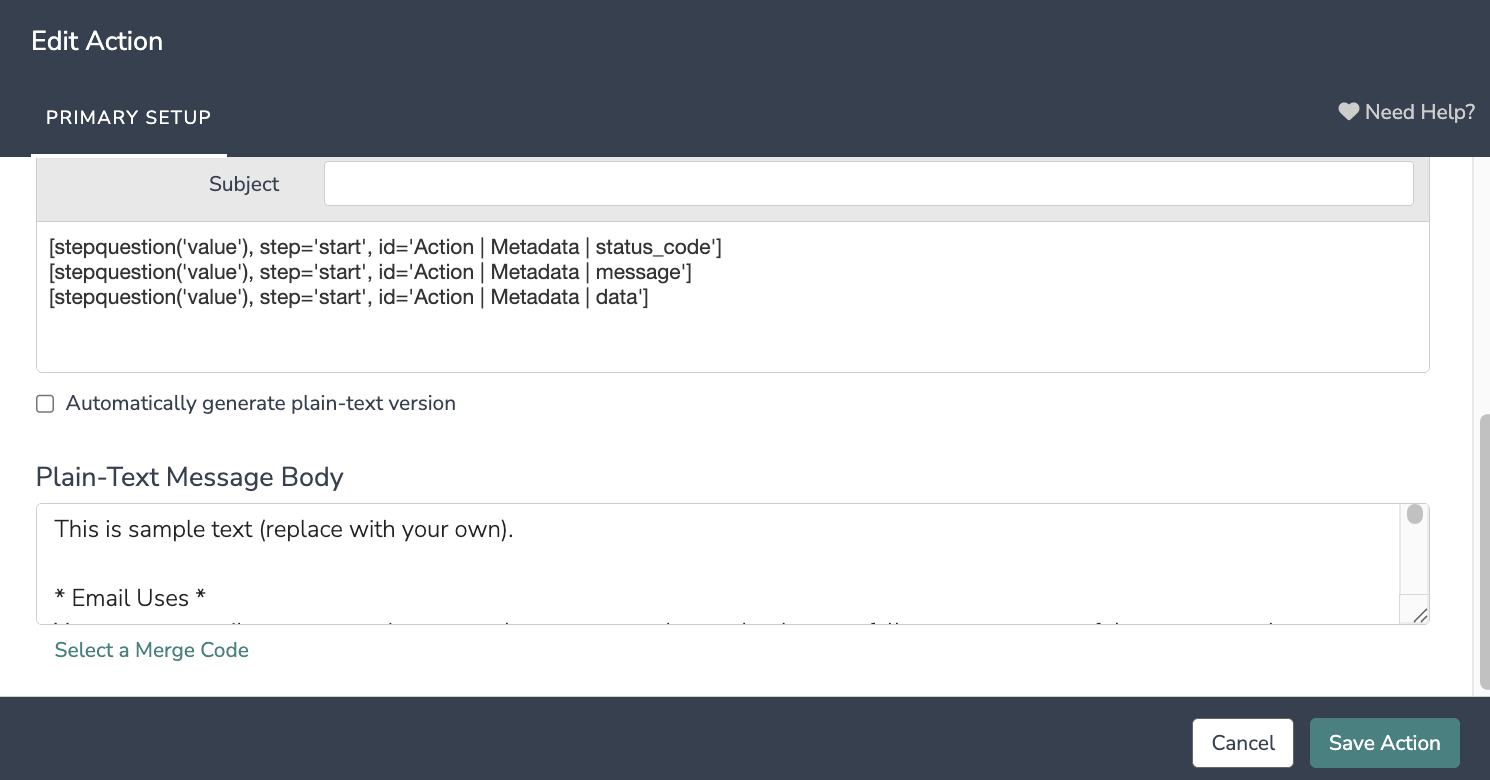Click the plain-text body scrollbar thumb
The image size is (1490, 780).
(1414, 515)
